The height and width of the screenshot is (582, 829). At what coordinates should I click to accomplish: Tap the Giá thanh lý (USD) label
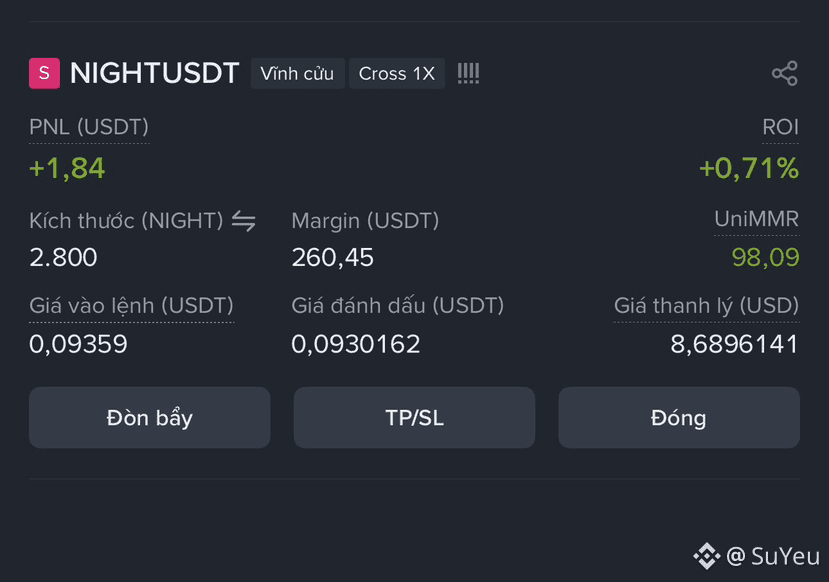(x=706, y=306)
